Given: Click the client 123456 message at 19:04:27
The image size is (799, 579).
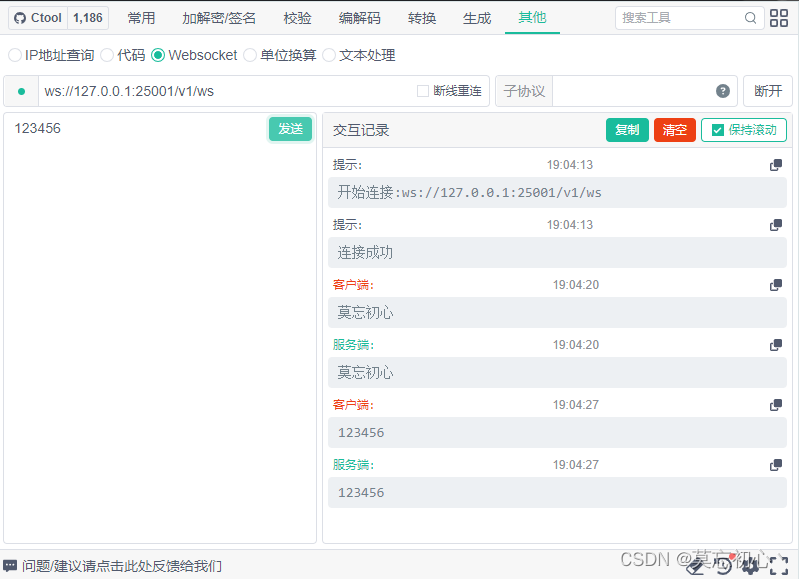Looking at the screenshot, I should (x=361, y=433).
